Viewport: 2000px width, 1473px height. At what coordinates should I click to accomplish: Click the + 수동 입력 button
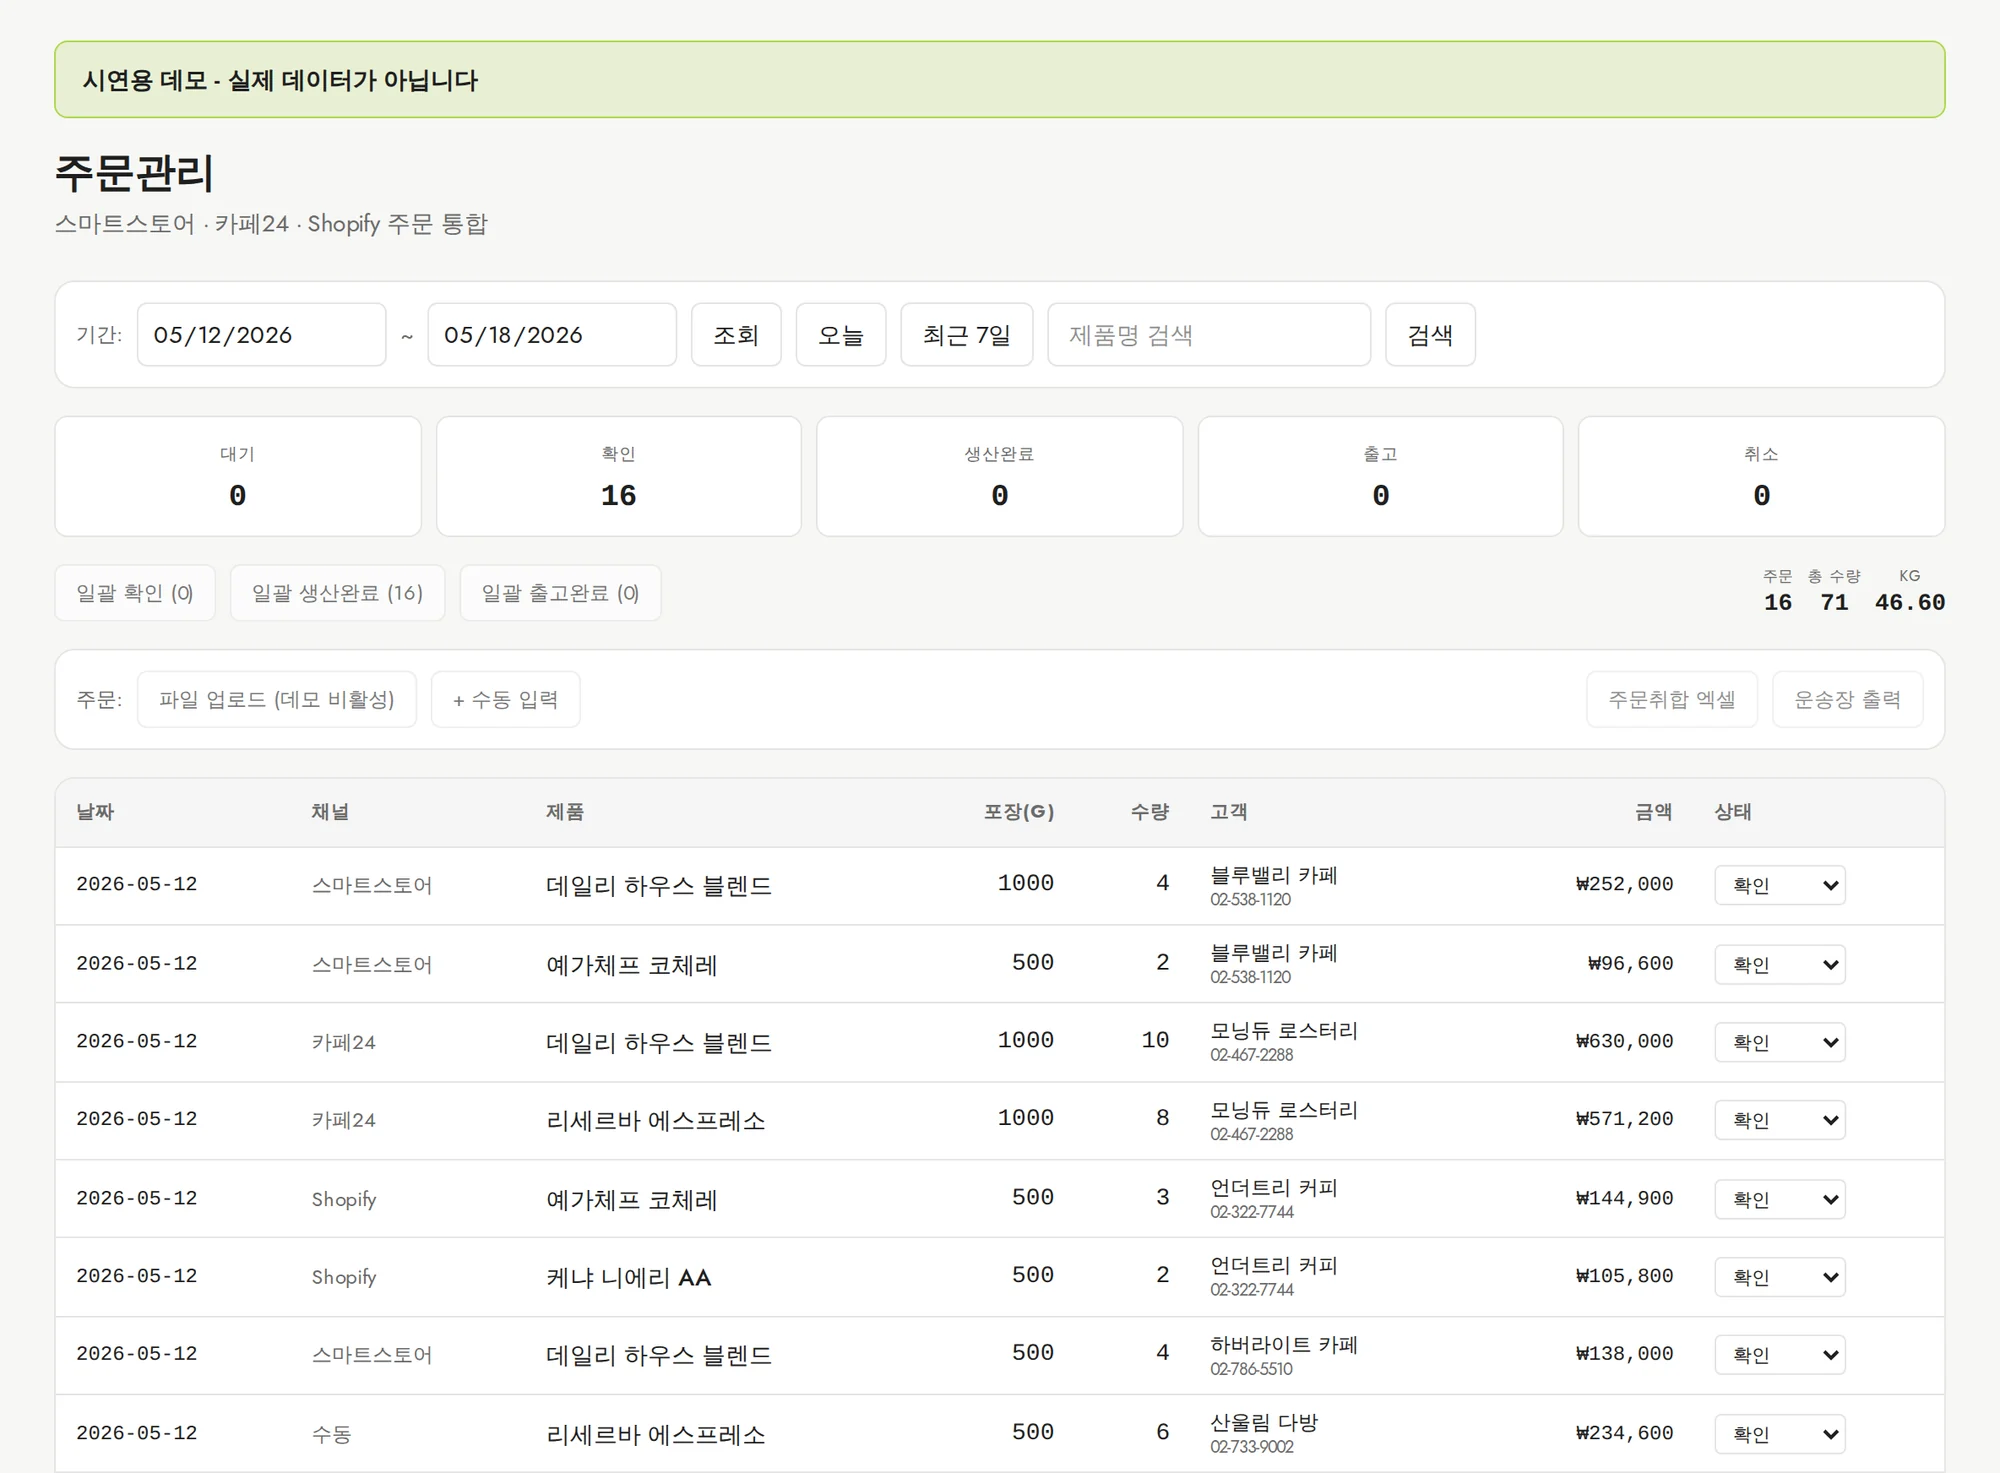[506, 699]
